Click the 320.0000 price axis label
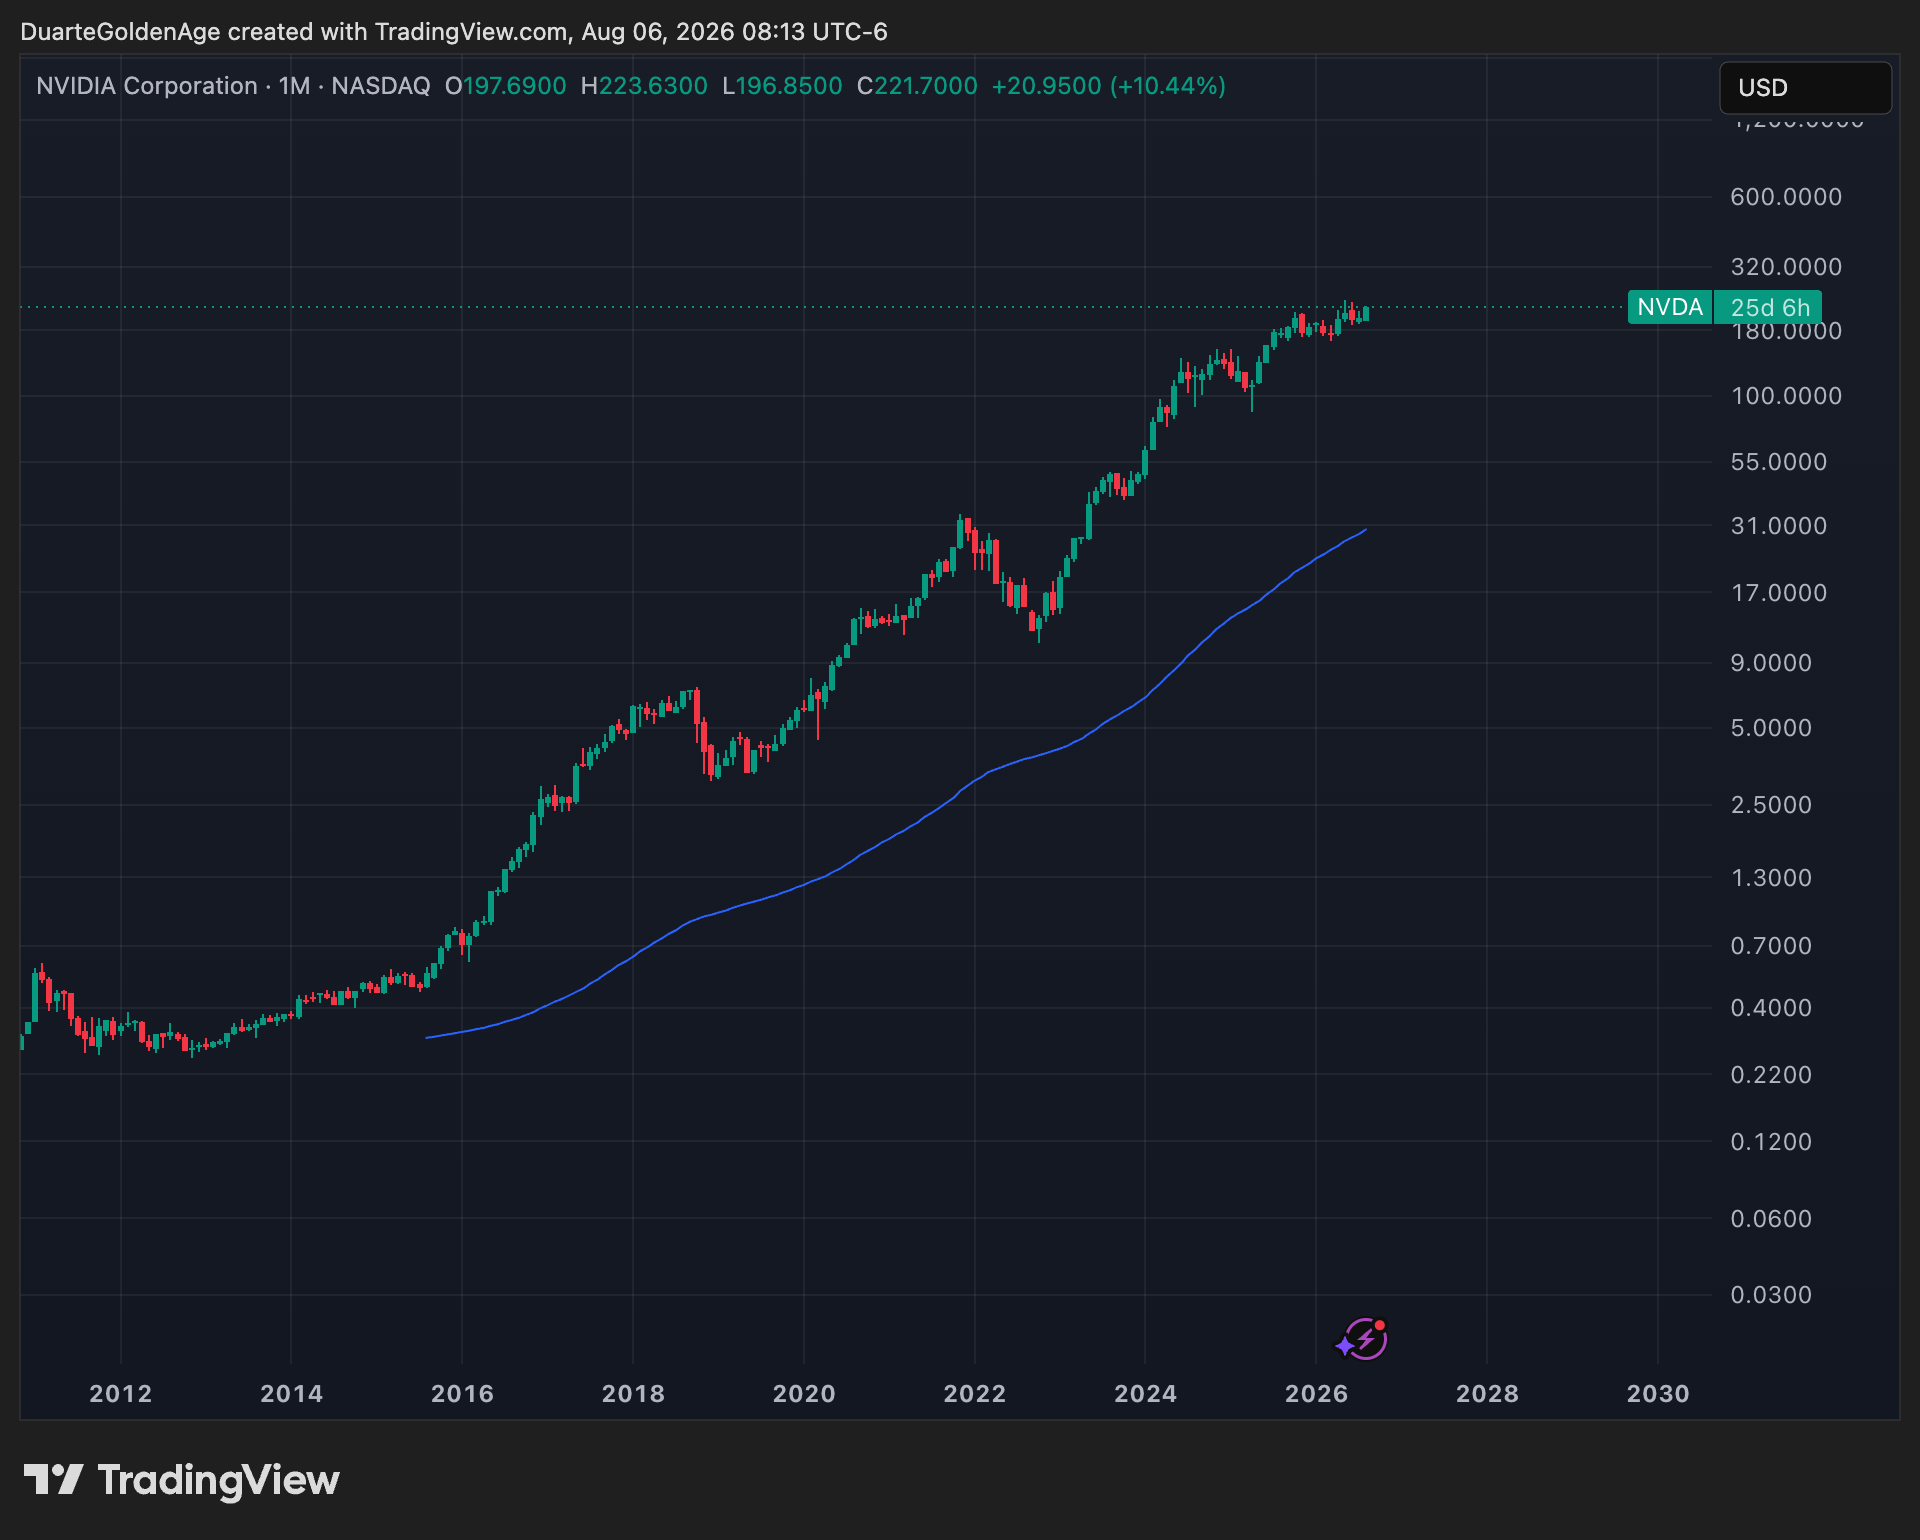Viewport: 1920px width, 1540px height. pyautogui.click(x=1786, y=267)
